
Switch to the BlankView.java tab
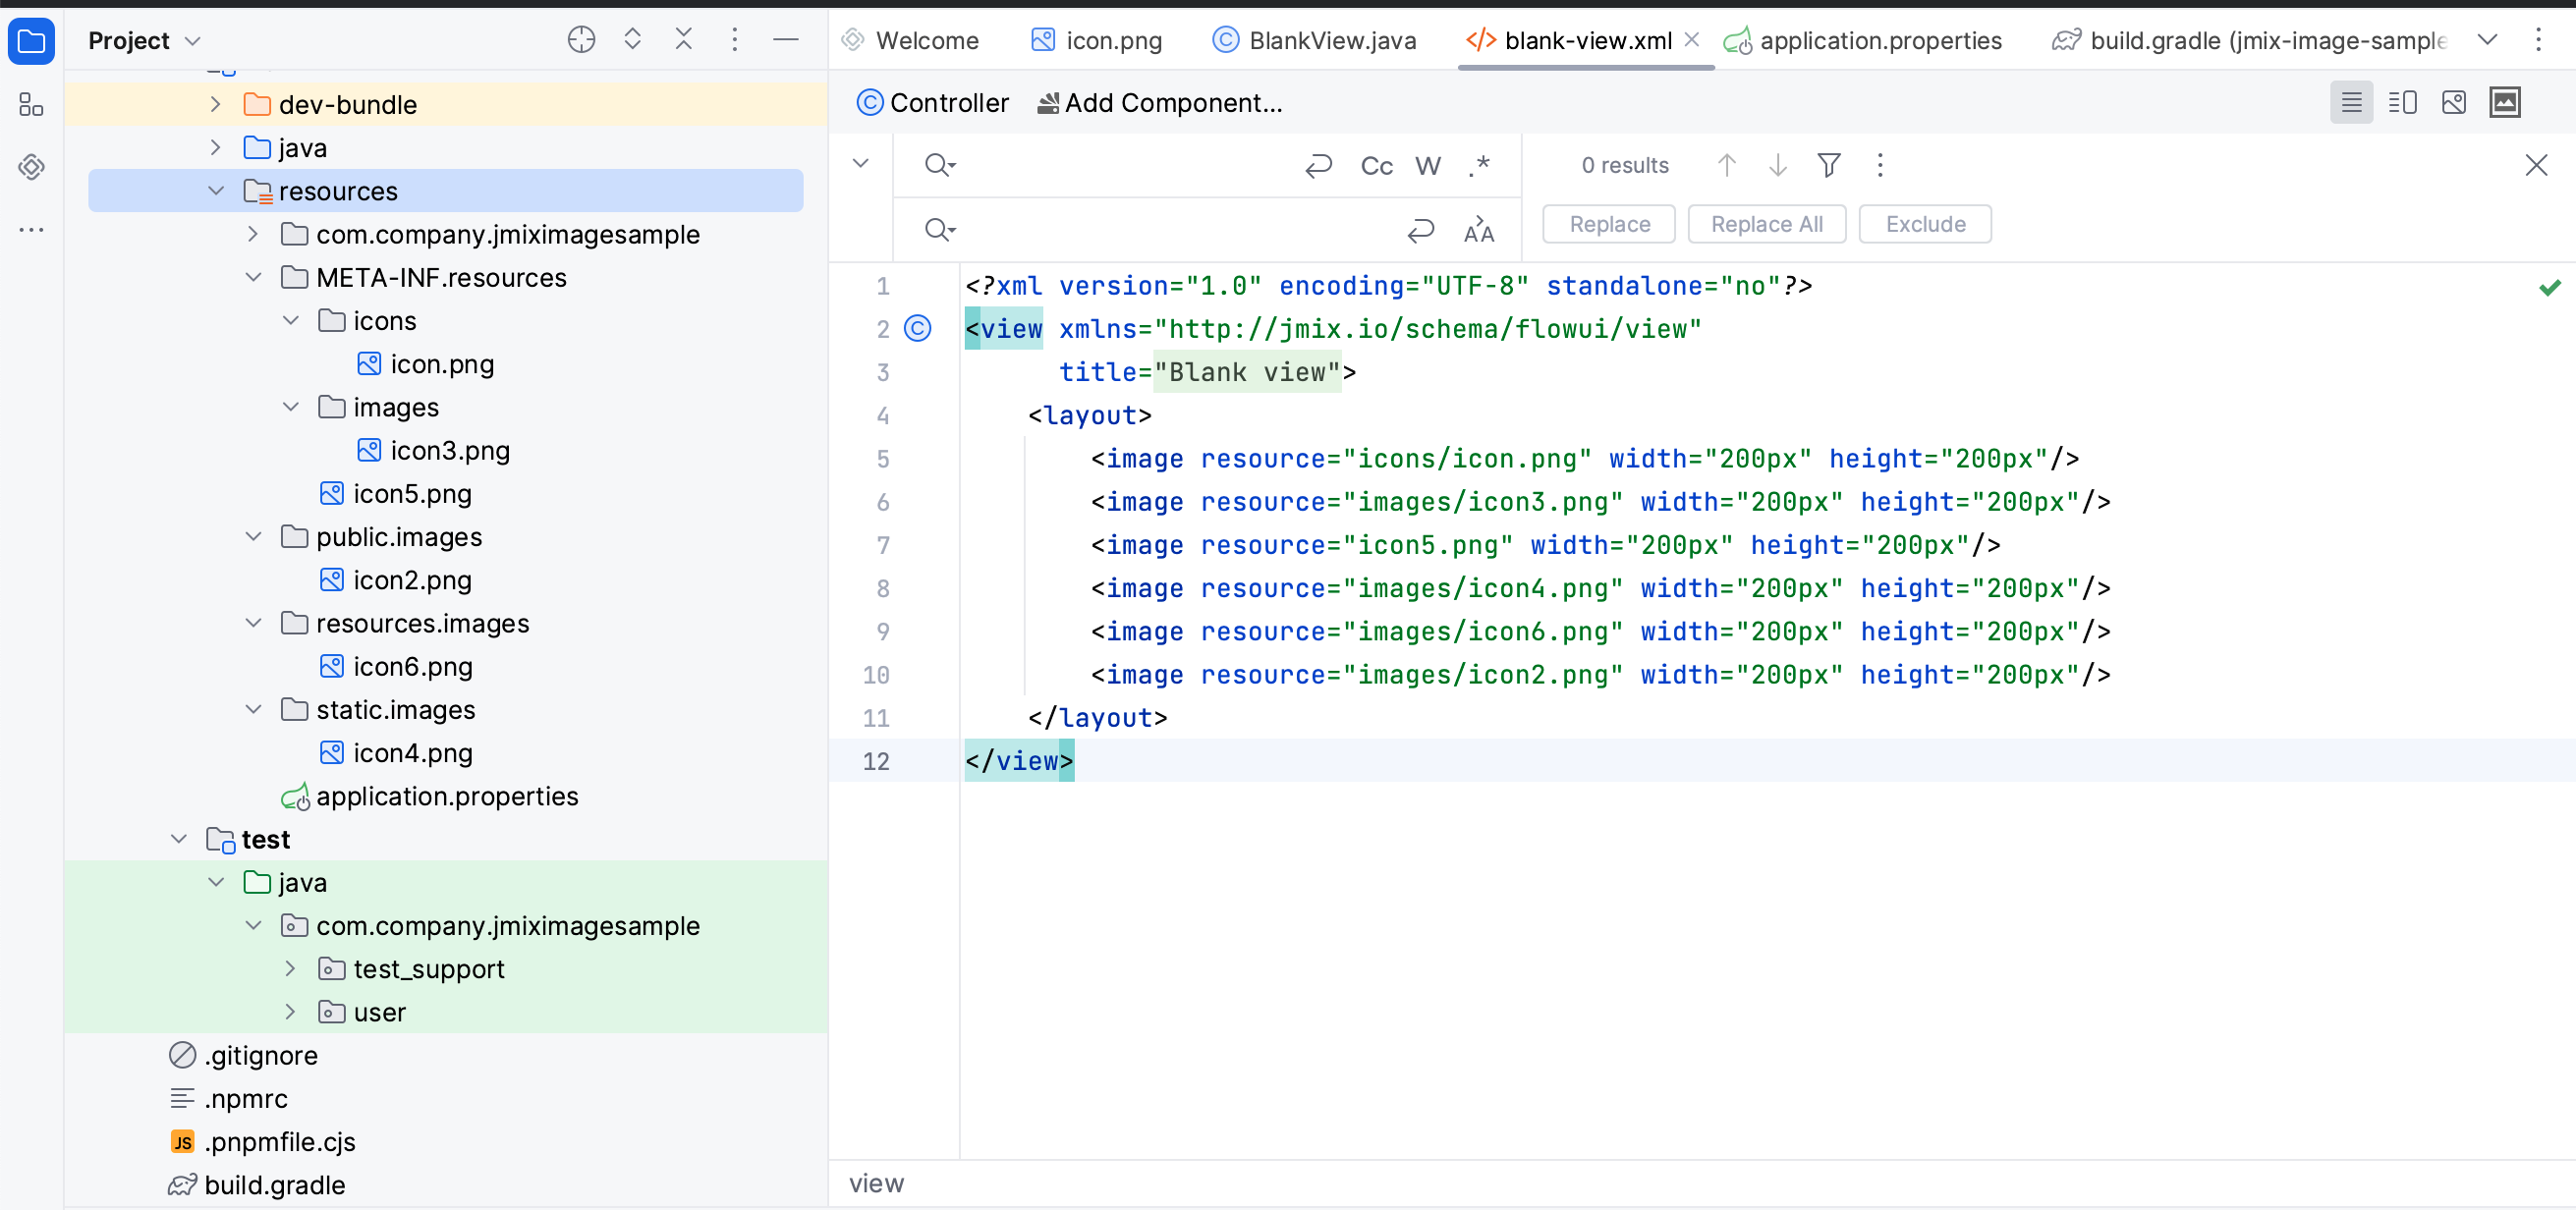coord(1314,40)
